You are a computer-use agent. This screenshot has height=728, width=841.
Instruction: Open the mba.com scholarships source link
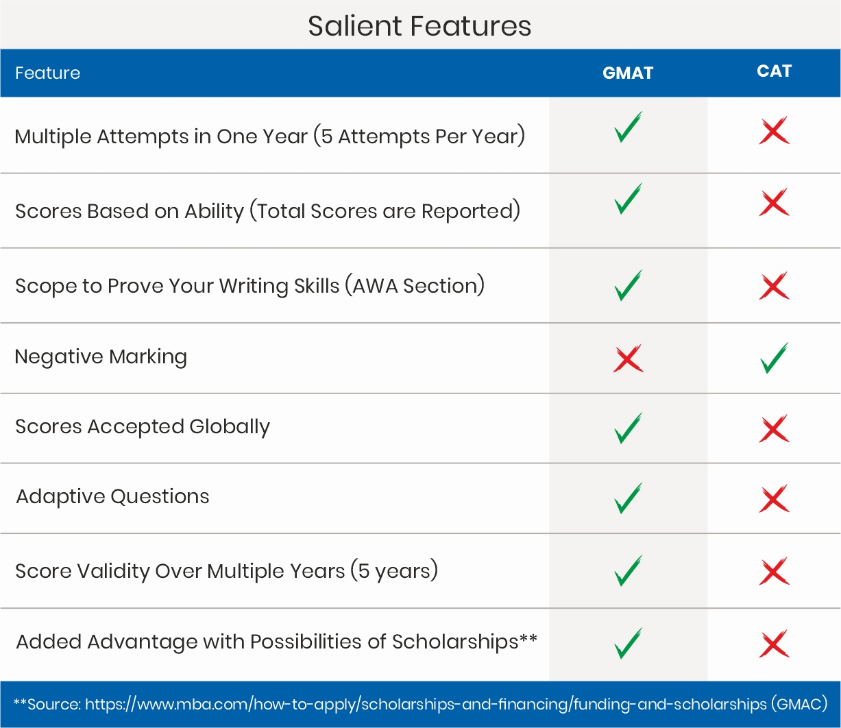pyautogui.click(x=426, y=704)
